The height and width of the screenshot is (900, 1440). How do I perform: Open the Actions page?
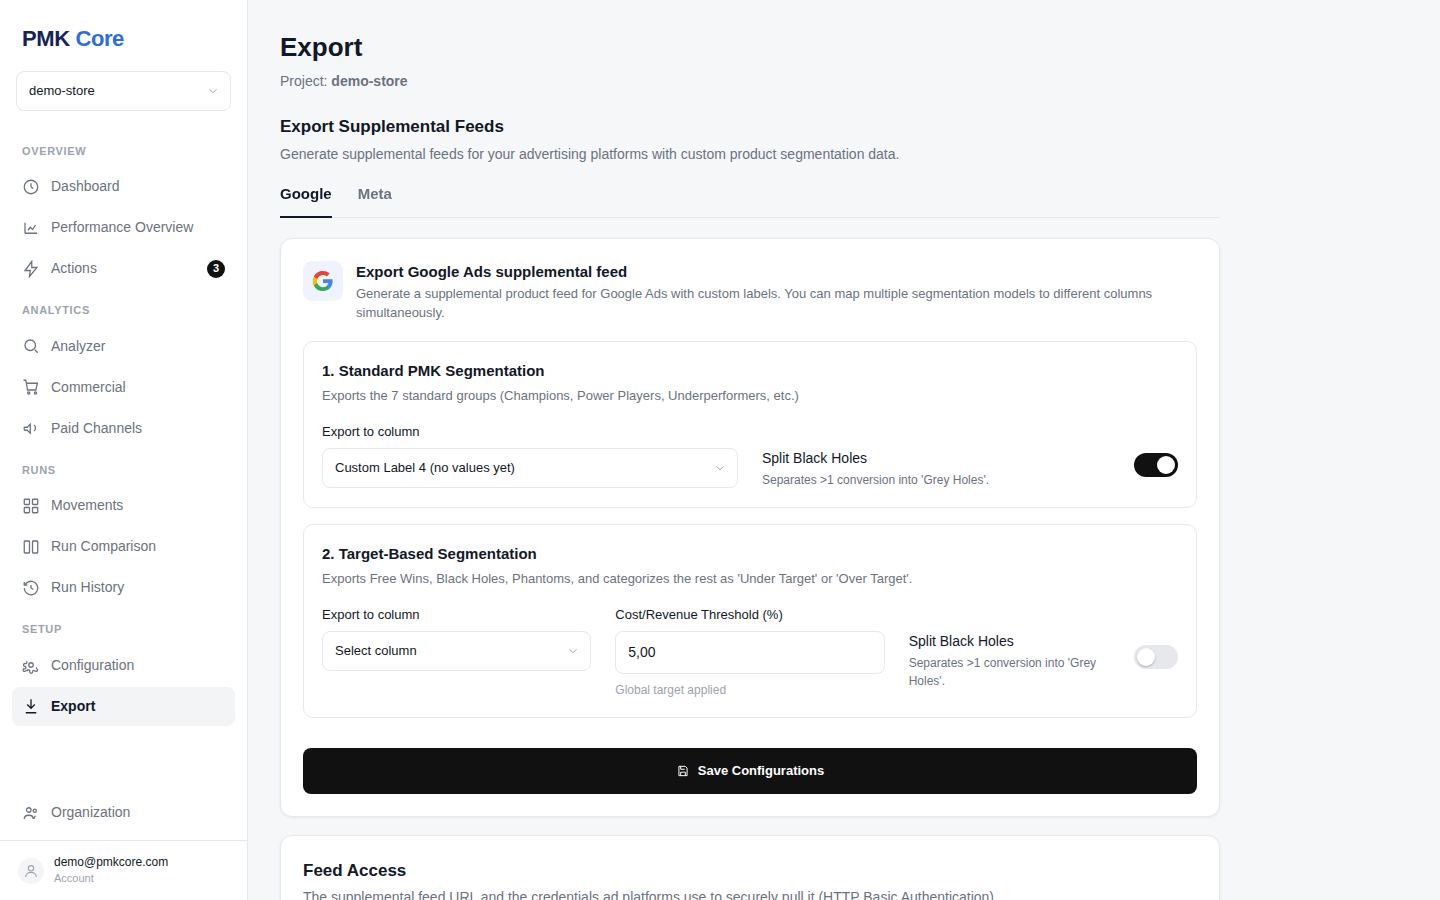click(123, 269)
